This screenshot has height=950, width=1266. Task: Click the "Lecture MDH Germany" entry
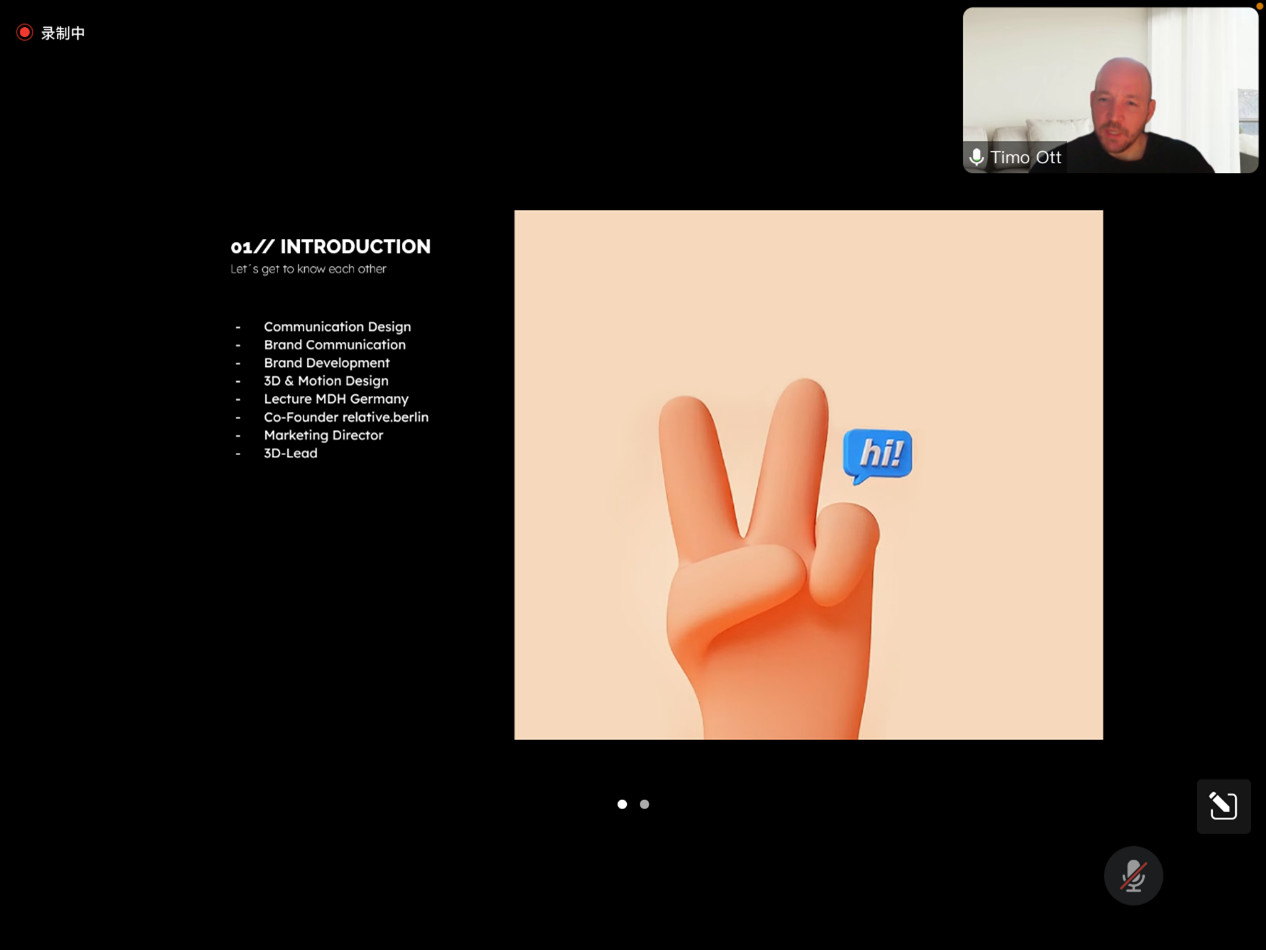336,399
